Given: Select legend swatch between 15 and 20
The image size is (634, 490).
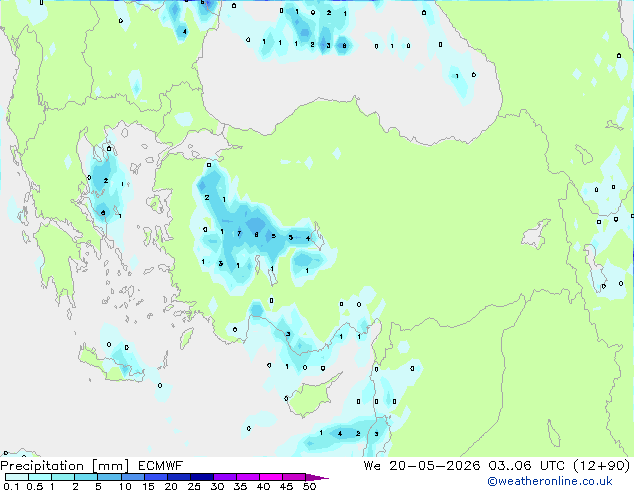Looking at the screenshot, I should click(x=155, y=477).
